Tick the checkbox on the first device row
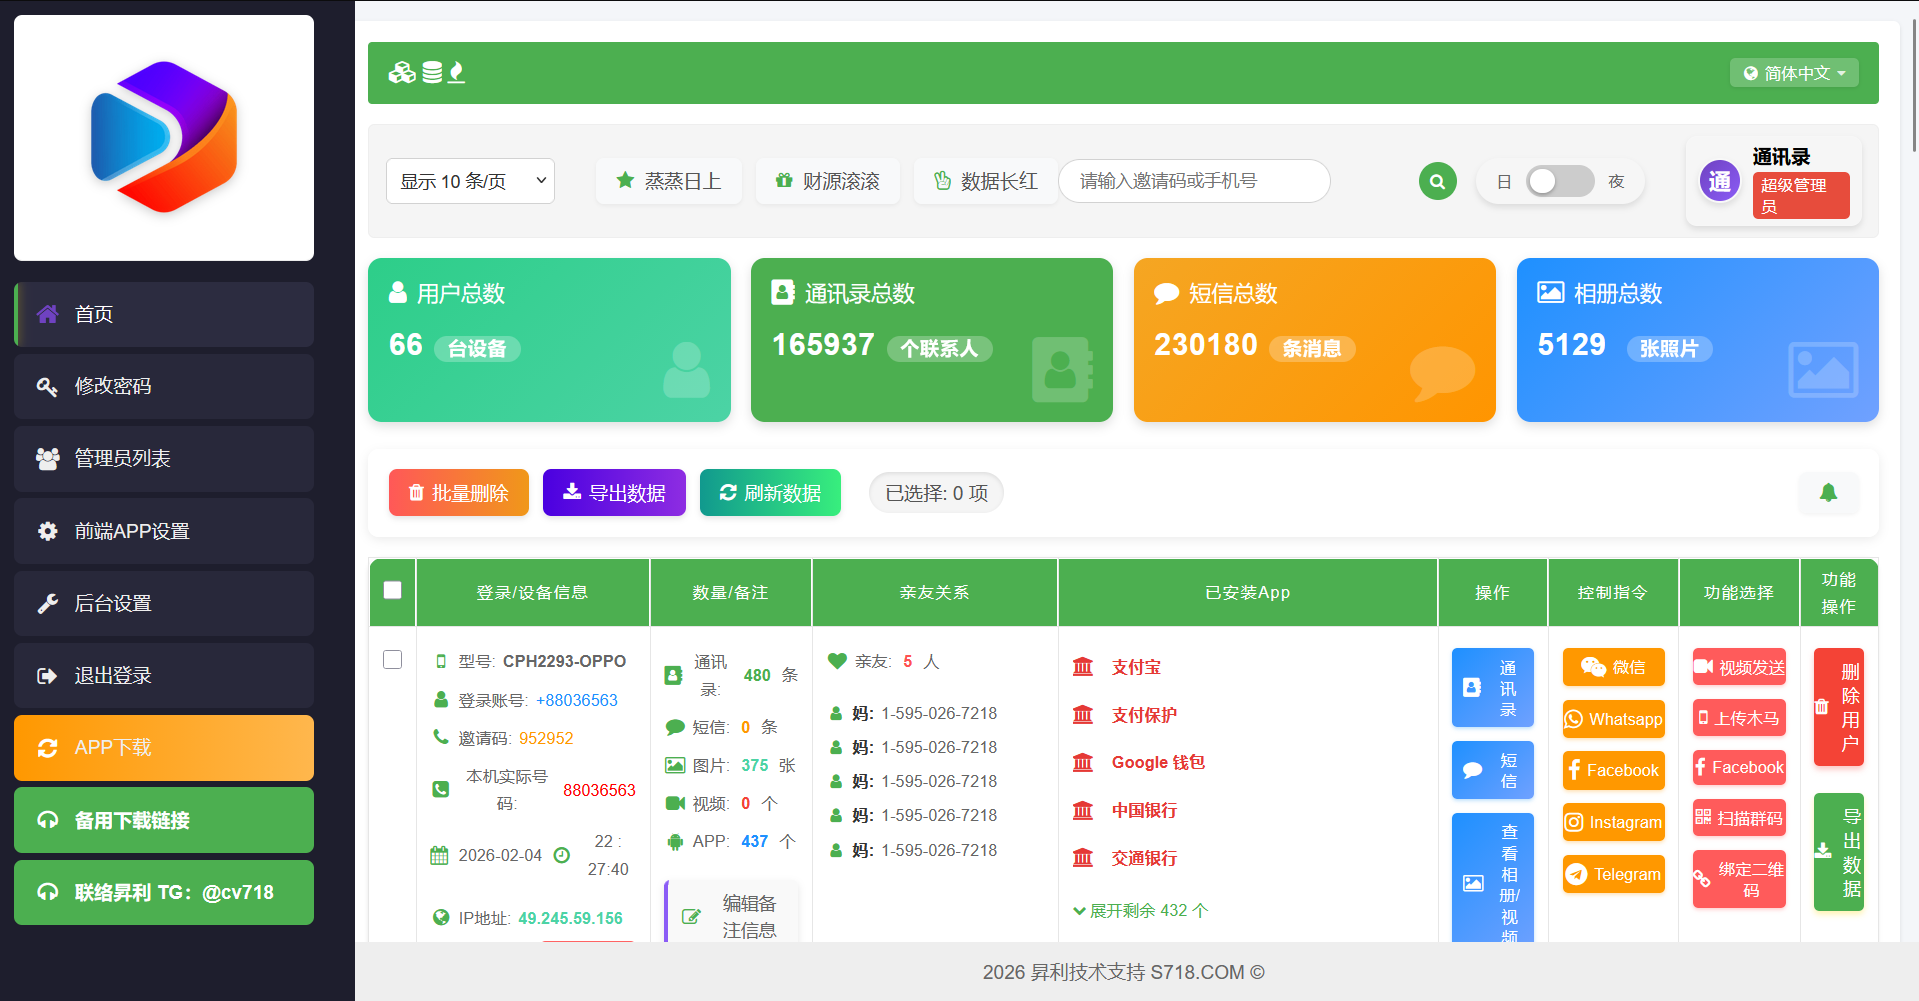 393,659
